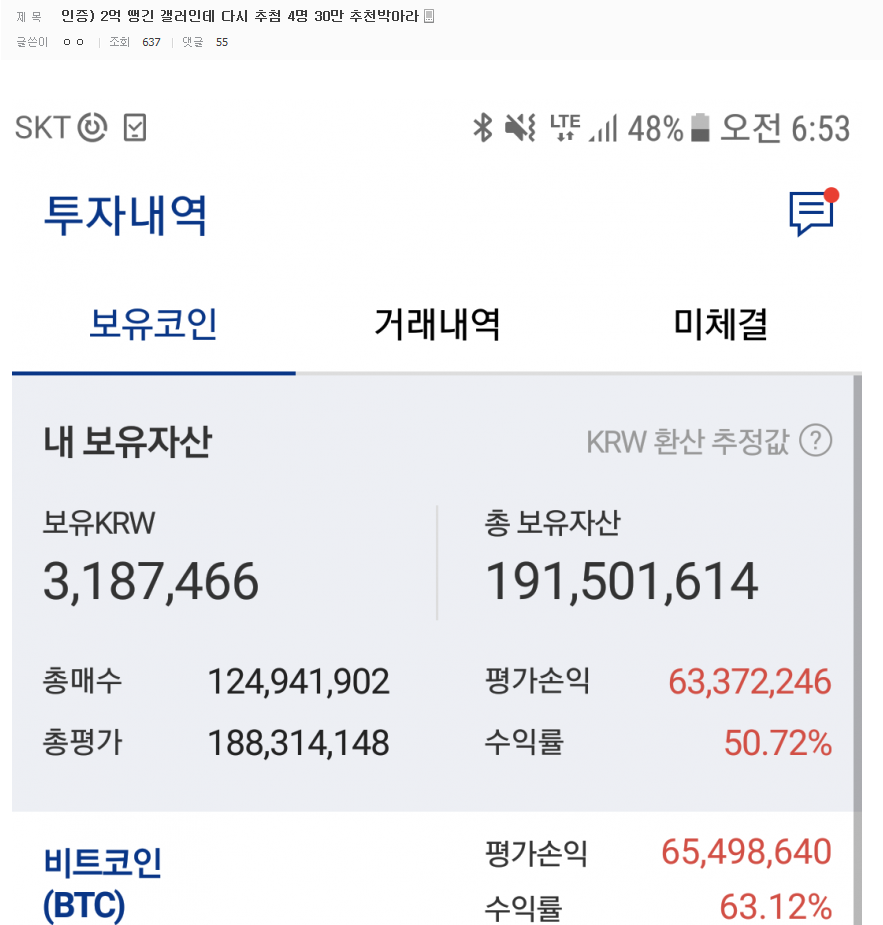Select 총매수 amount 124,941,902
This screenshot has width=883, height=925.
(298, 681)
